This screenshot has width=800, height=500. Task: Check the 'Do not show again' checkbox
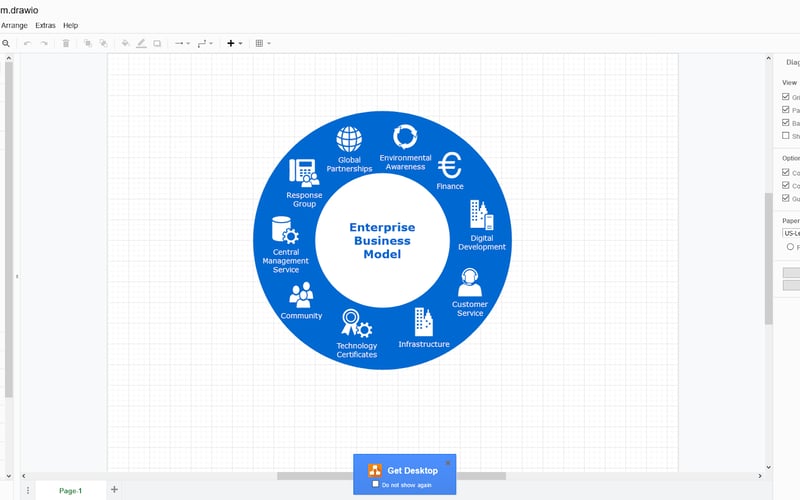pyautogui.click(x=376, y=484)
